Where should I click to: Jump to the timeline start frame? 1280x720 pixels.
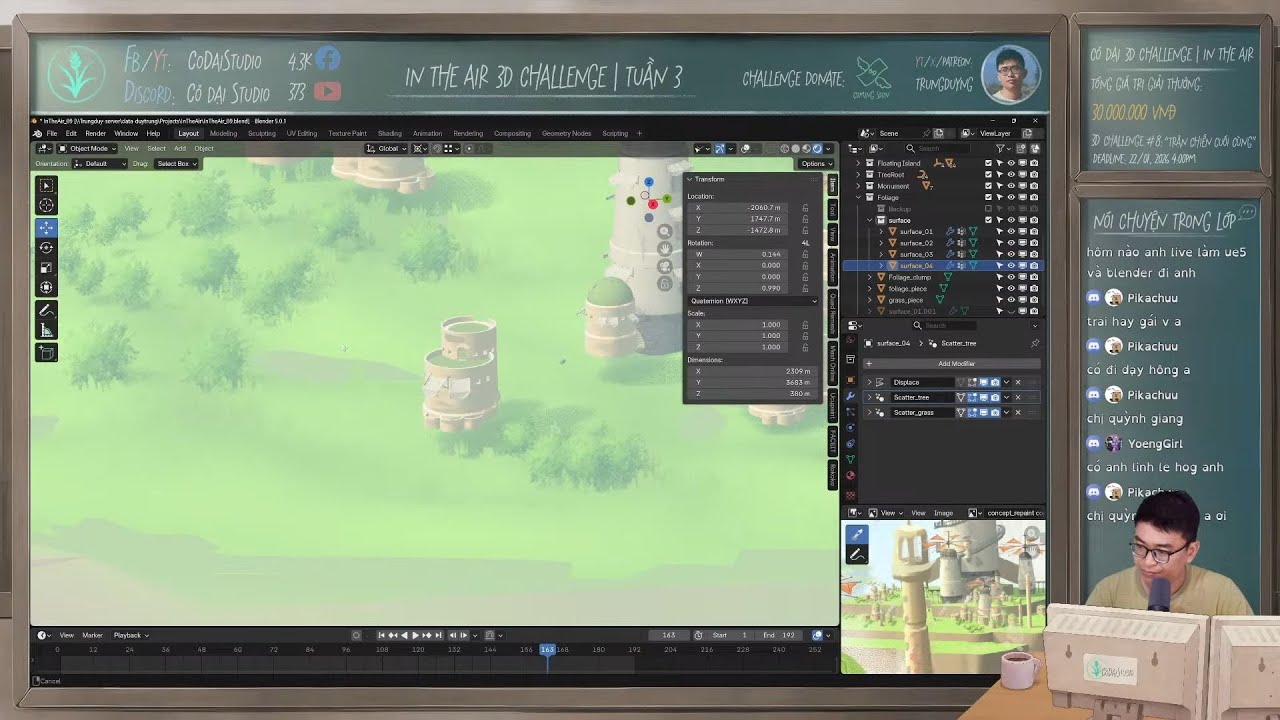[x=381, y=635]
